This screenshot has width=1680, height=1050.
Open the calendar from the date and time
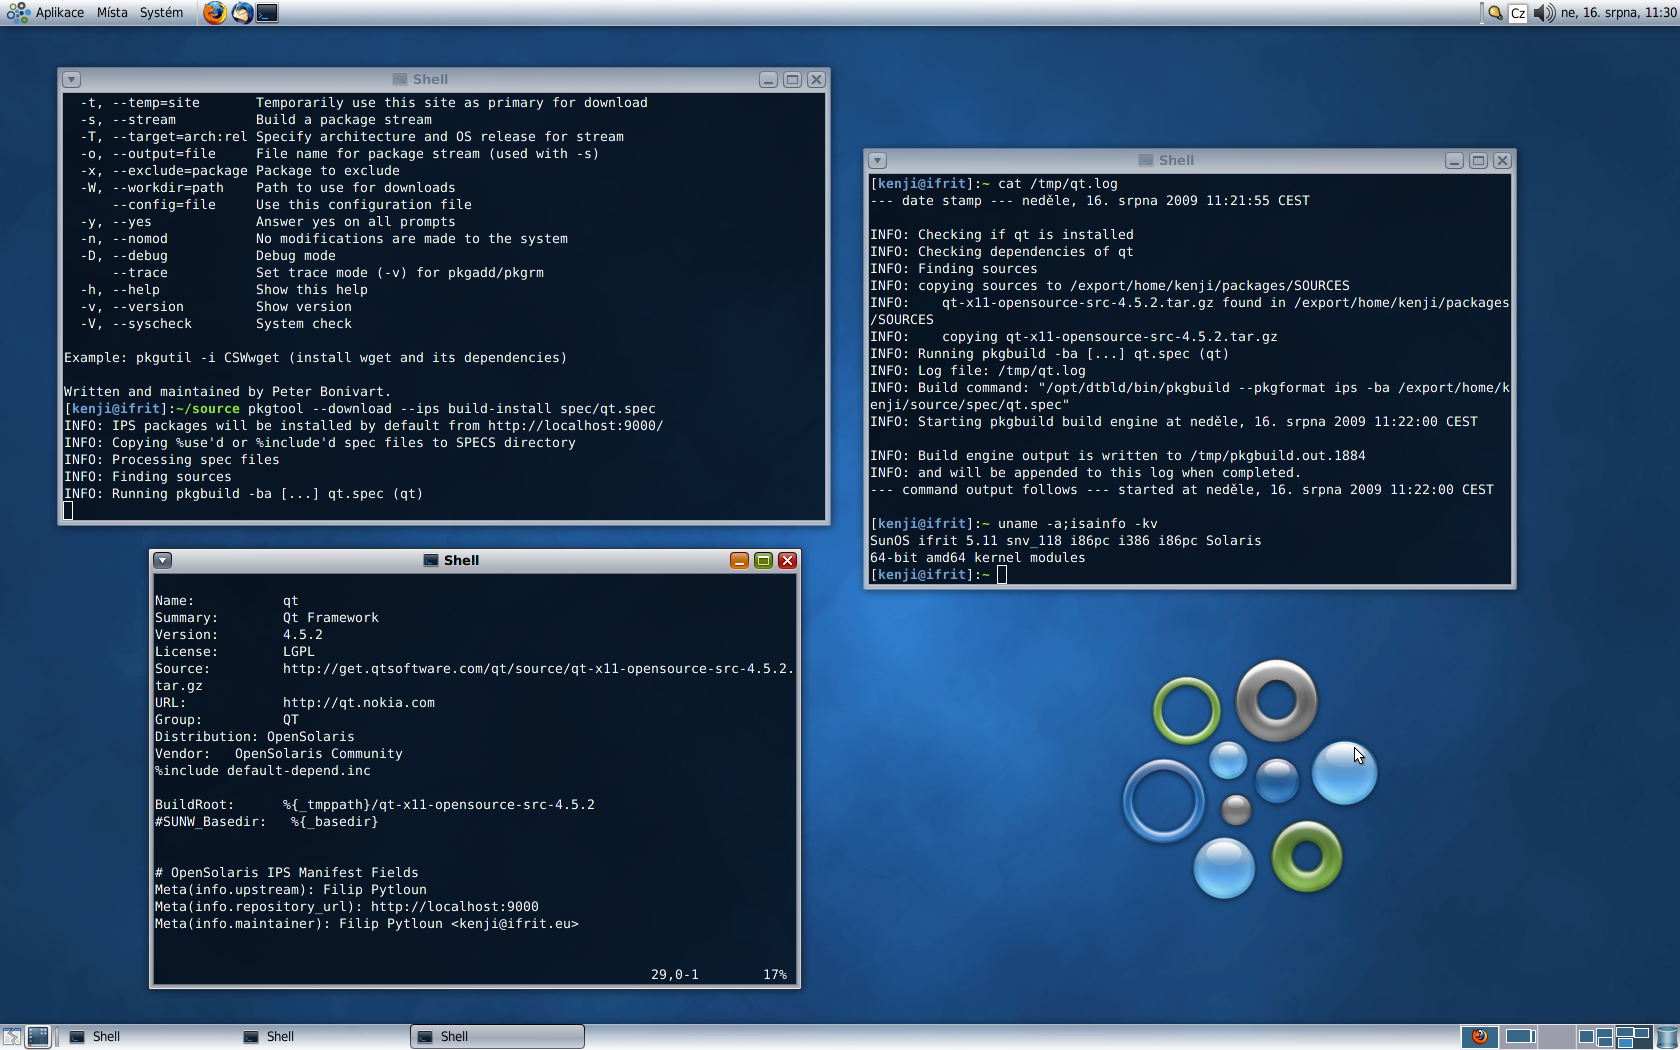pos(1618,13)
